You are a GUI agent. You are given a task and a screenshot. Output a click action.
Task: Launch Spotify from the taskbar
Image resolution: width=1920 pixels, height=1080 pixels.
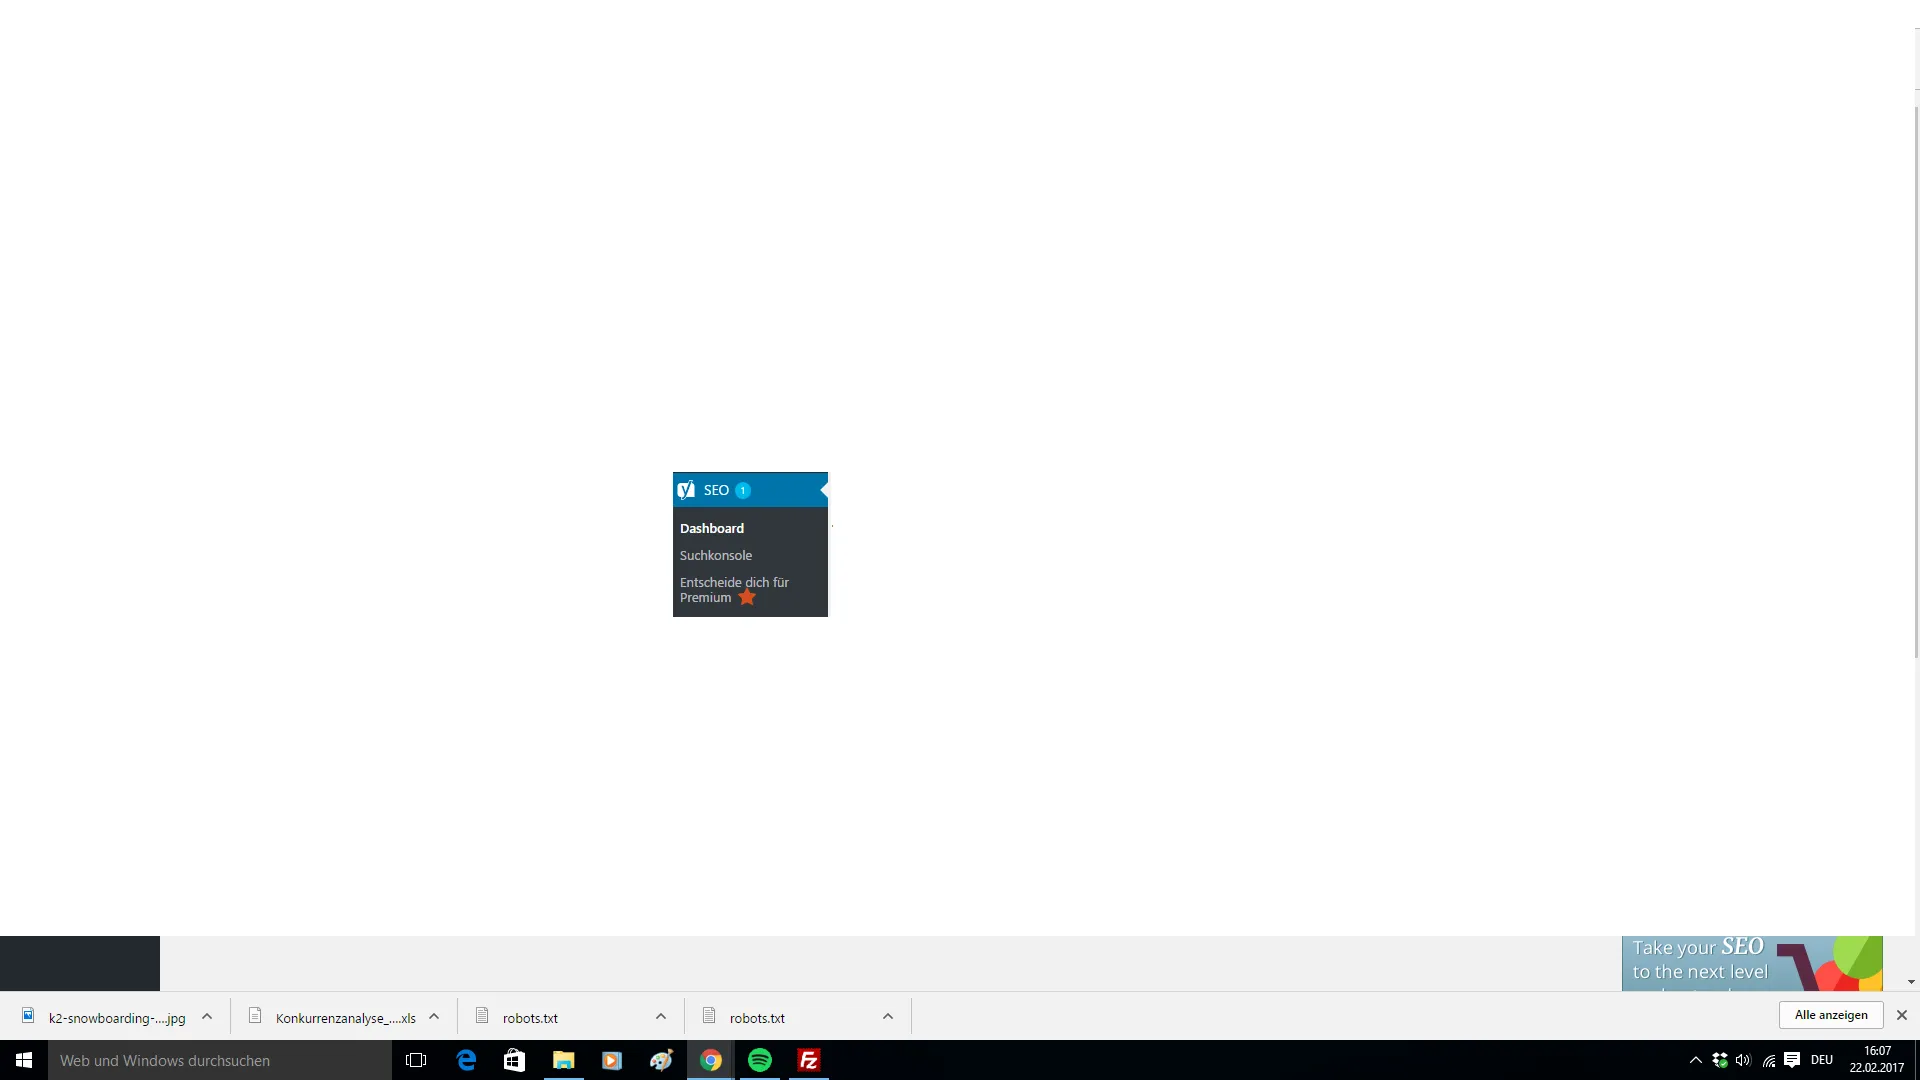760,1060
